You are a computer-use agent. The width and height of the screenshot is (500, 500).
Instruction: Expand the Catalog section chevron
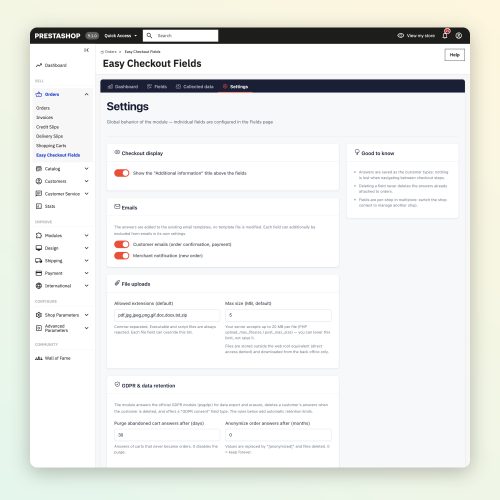86,169
